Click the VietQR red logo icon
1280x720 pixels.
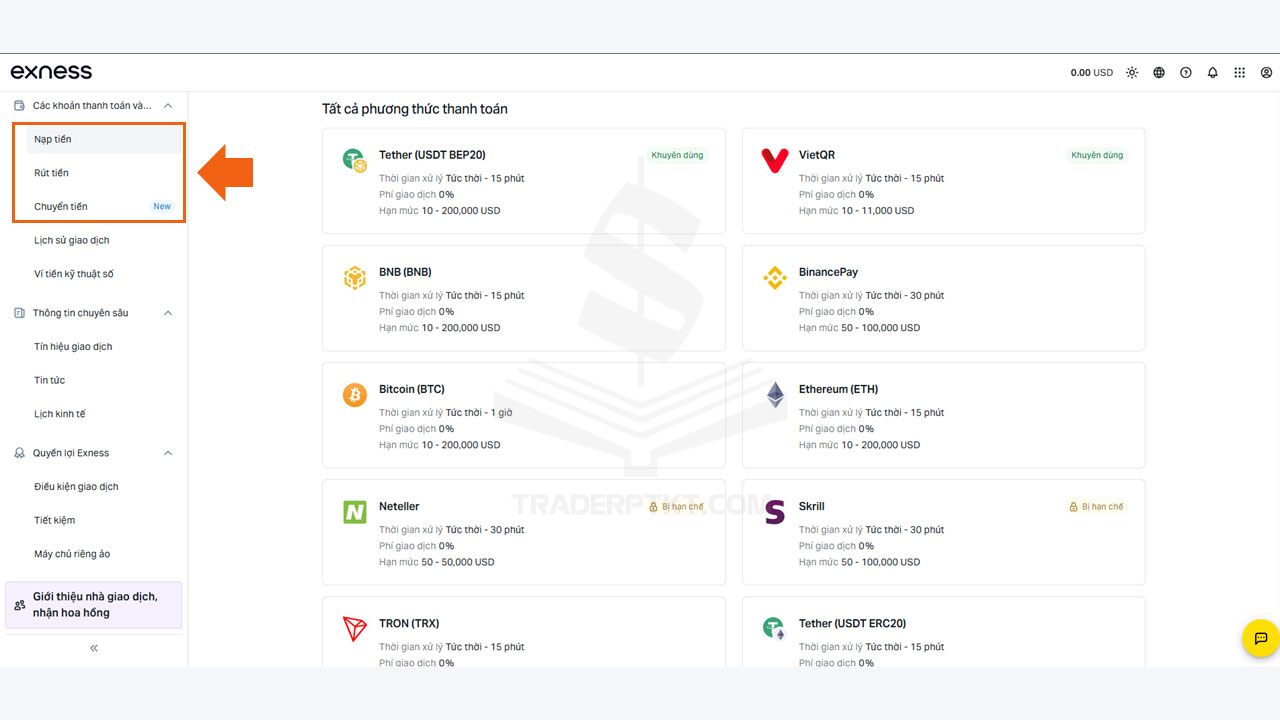pyautogui.click(x=775, y=160)
